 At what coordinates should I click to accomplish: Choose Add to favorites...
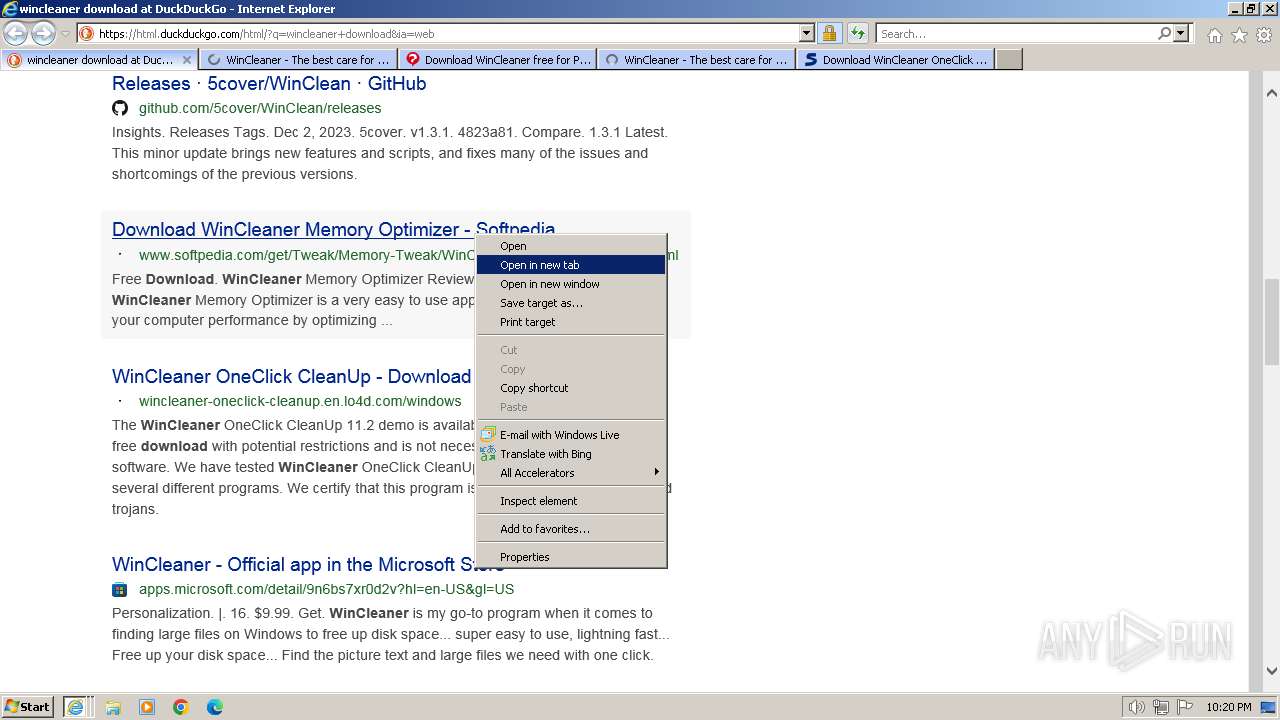pyautogui.click(x=571, y=529)
